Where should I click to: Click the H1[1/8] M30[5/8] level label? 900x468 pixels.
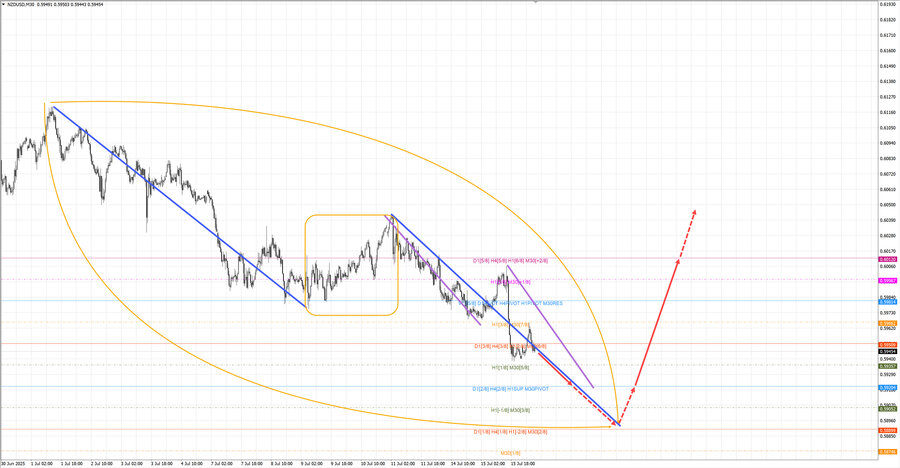[x=510, y=368]
